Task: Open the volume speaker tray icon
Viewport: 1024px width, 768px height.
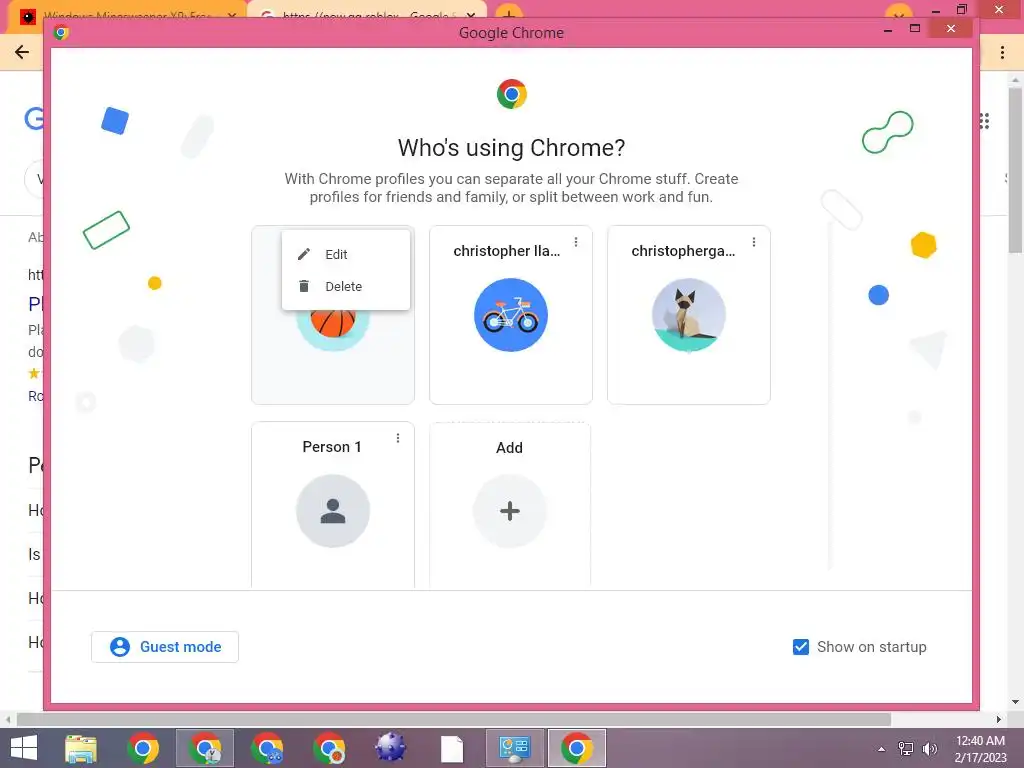Action: click(929, 748)
